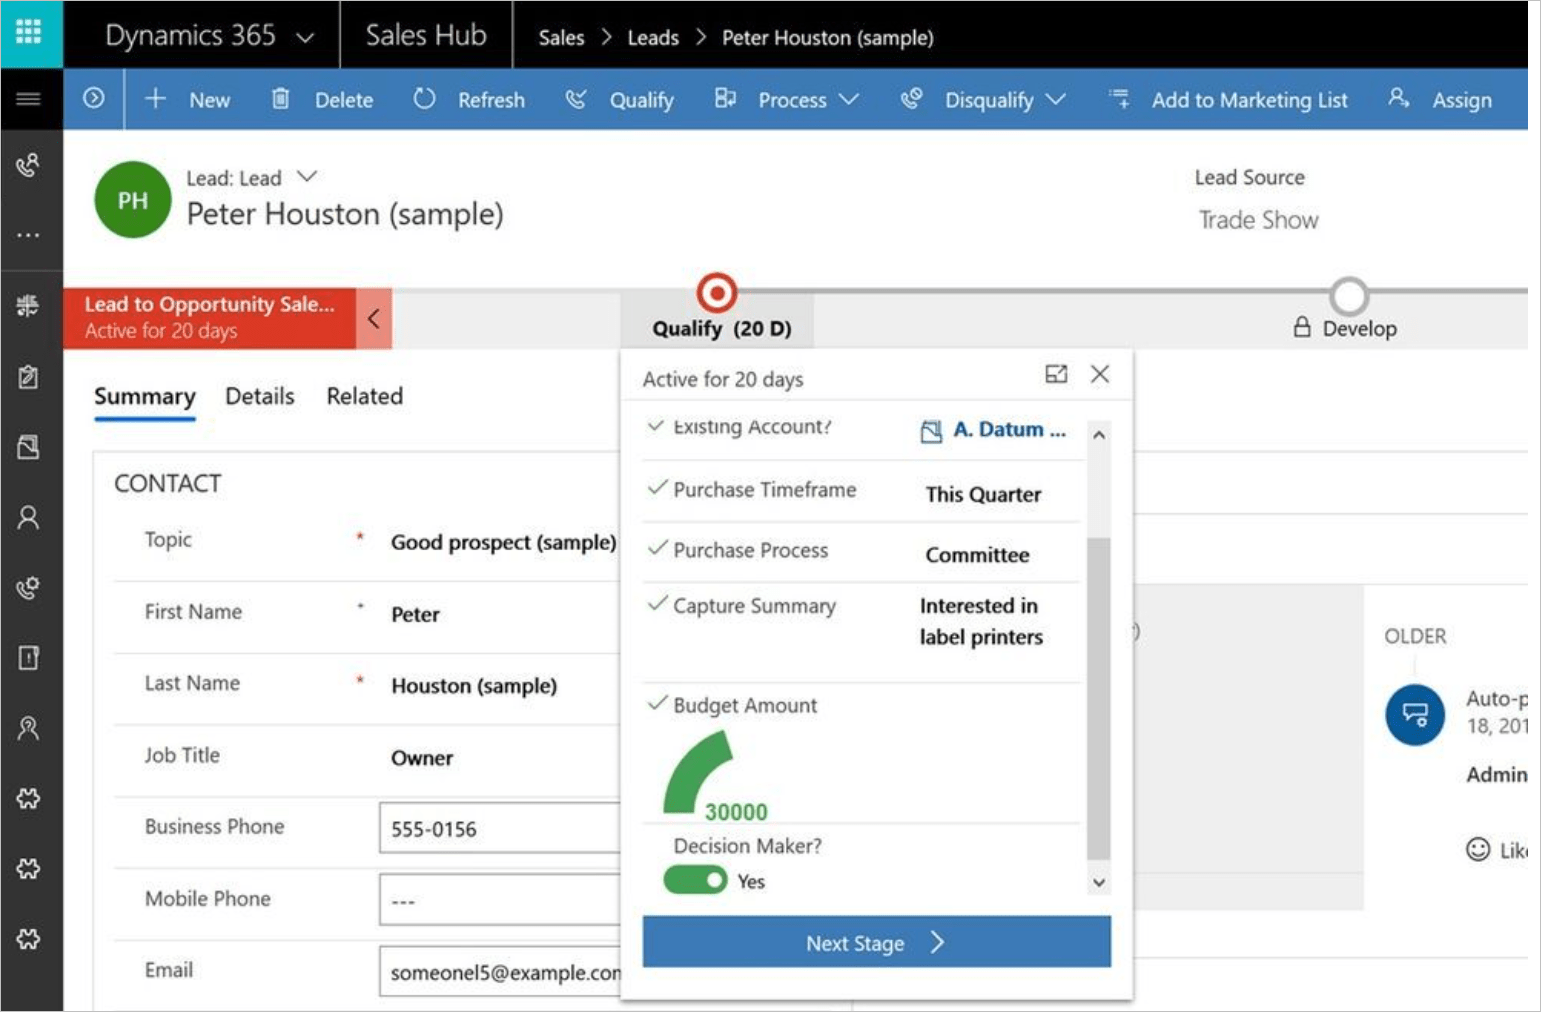The width and height of the screenshot is (1541, 1012).
Task: Open the opportunities document sidebar icon
Action: 29,658
